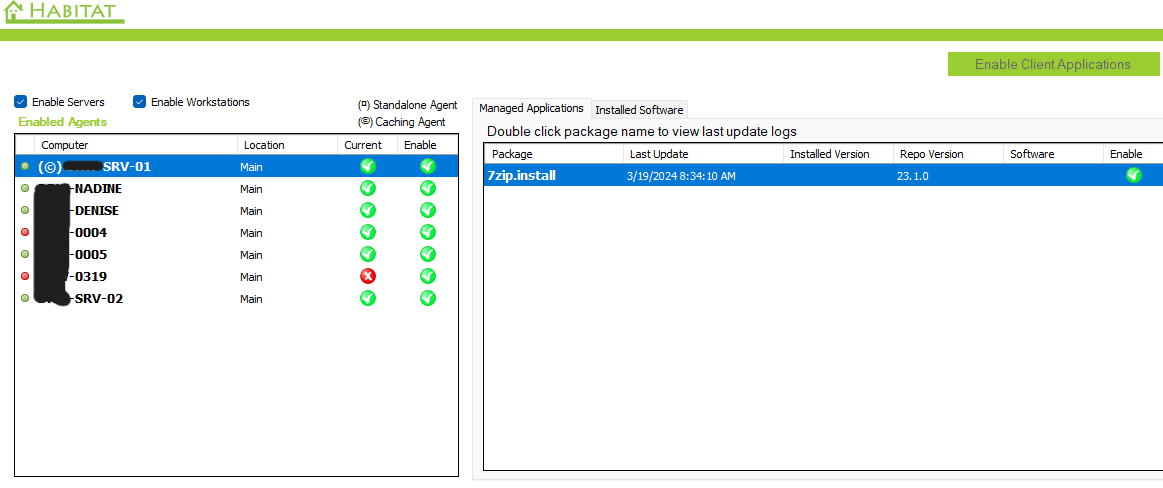
Task: Click the Habitat house logo icon
Action: (13, 12)
